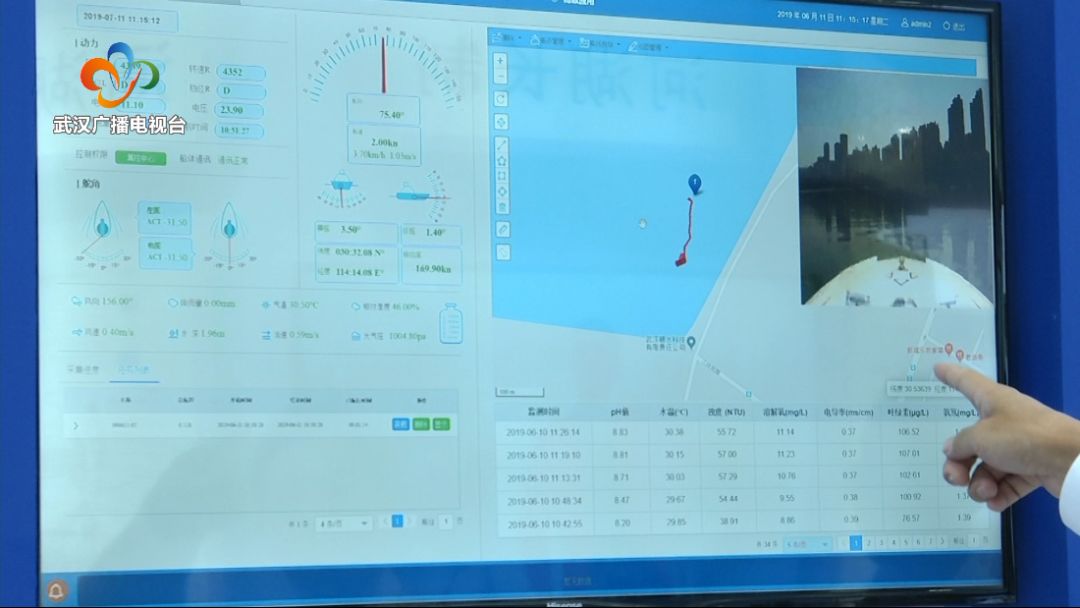Zoom in on the map with plus button
This screenshot has height=608, width=1080.
501,60
